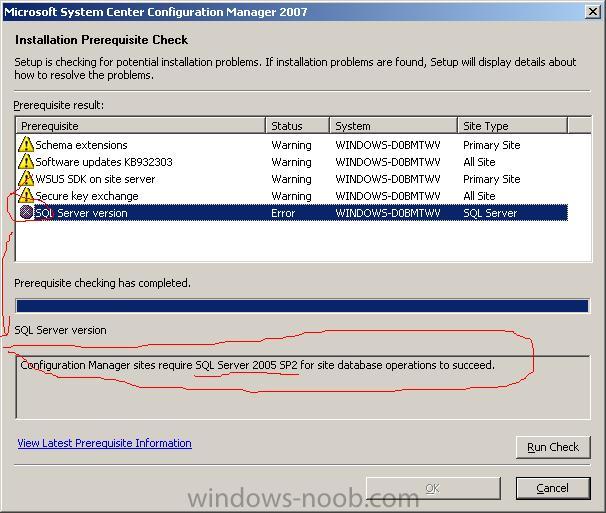This screenshot has height=513, width=606.
Task: Click the SQL Server 2005 SP2 requirement description box
Action: (x=303, y=387)
